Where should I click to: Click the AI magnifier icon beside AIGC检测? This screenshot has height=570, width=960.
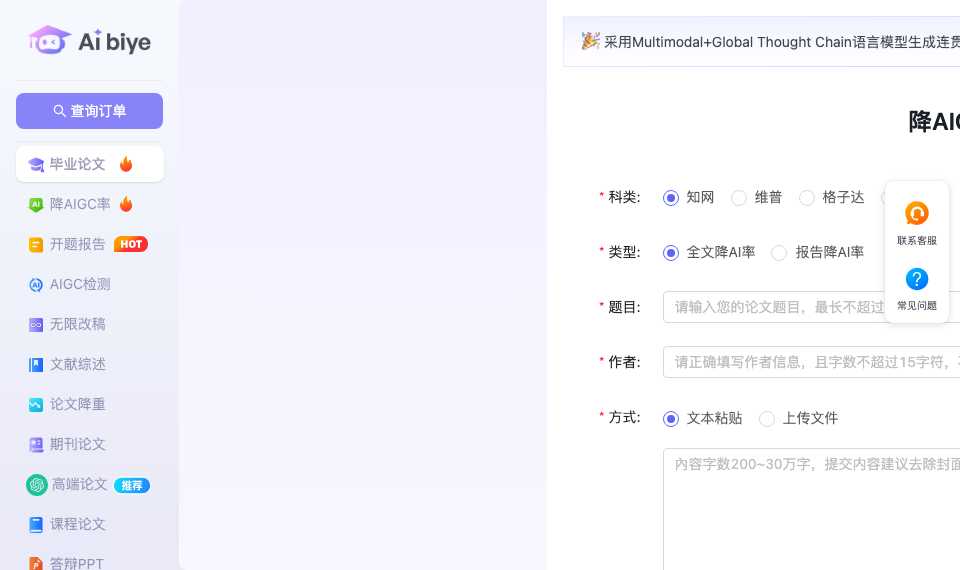[36, 285]
